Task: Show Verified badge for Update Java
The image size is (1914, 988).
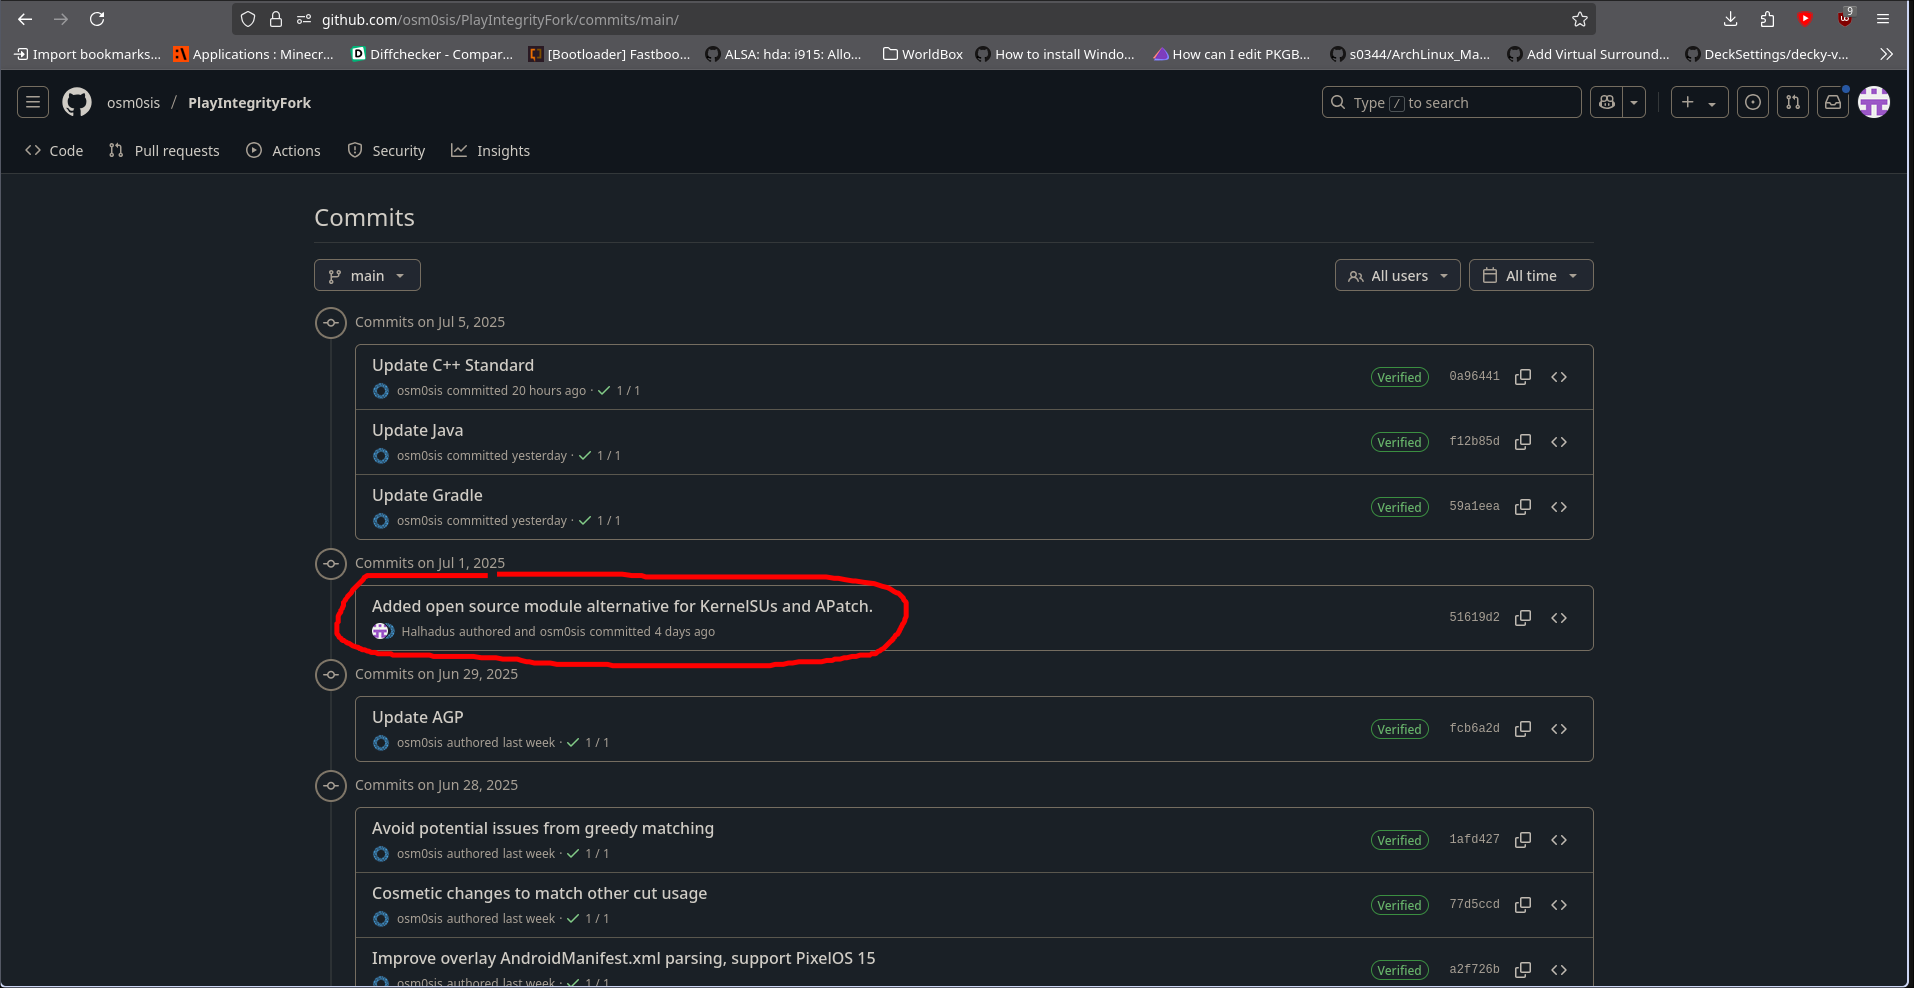Action: click(1399, 442)
